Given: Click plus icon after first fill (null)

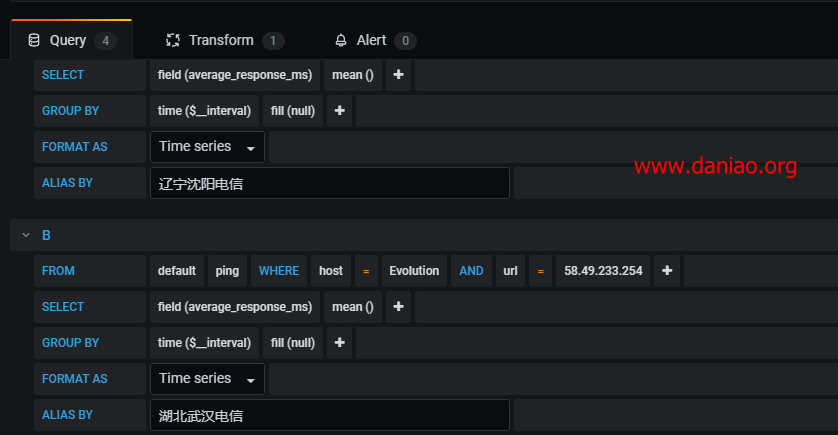Looking at the screenshot, I should (x=339, y=111).
